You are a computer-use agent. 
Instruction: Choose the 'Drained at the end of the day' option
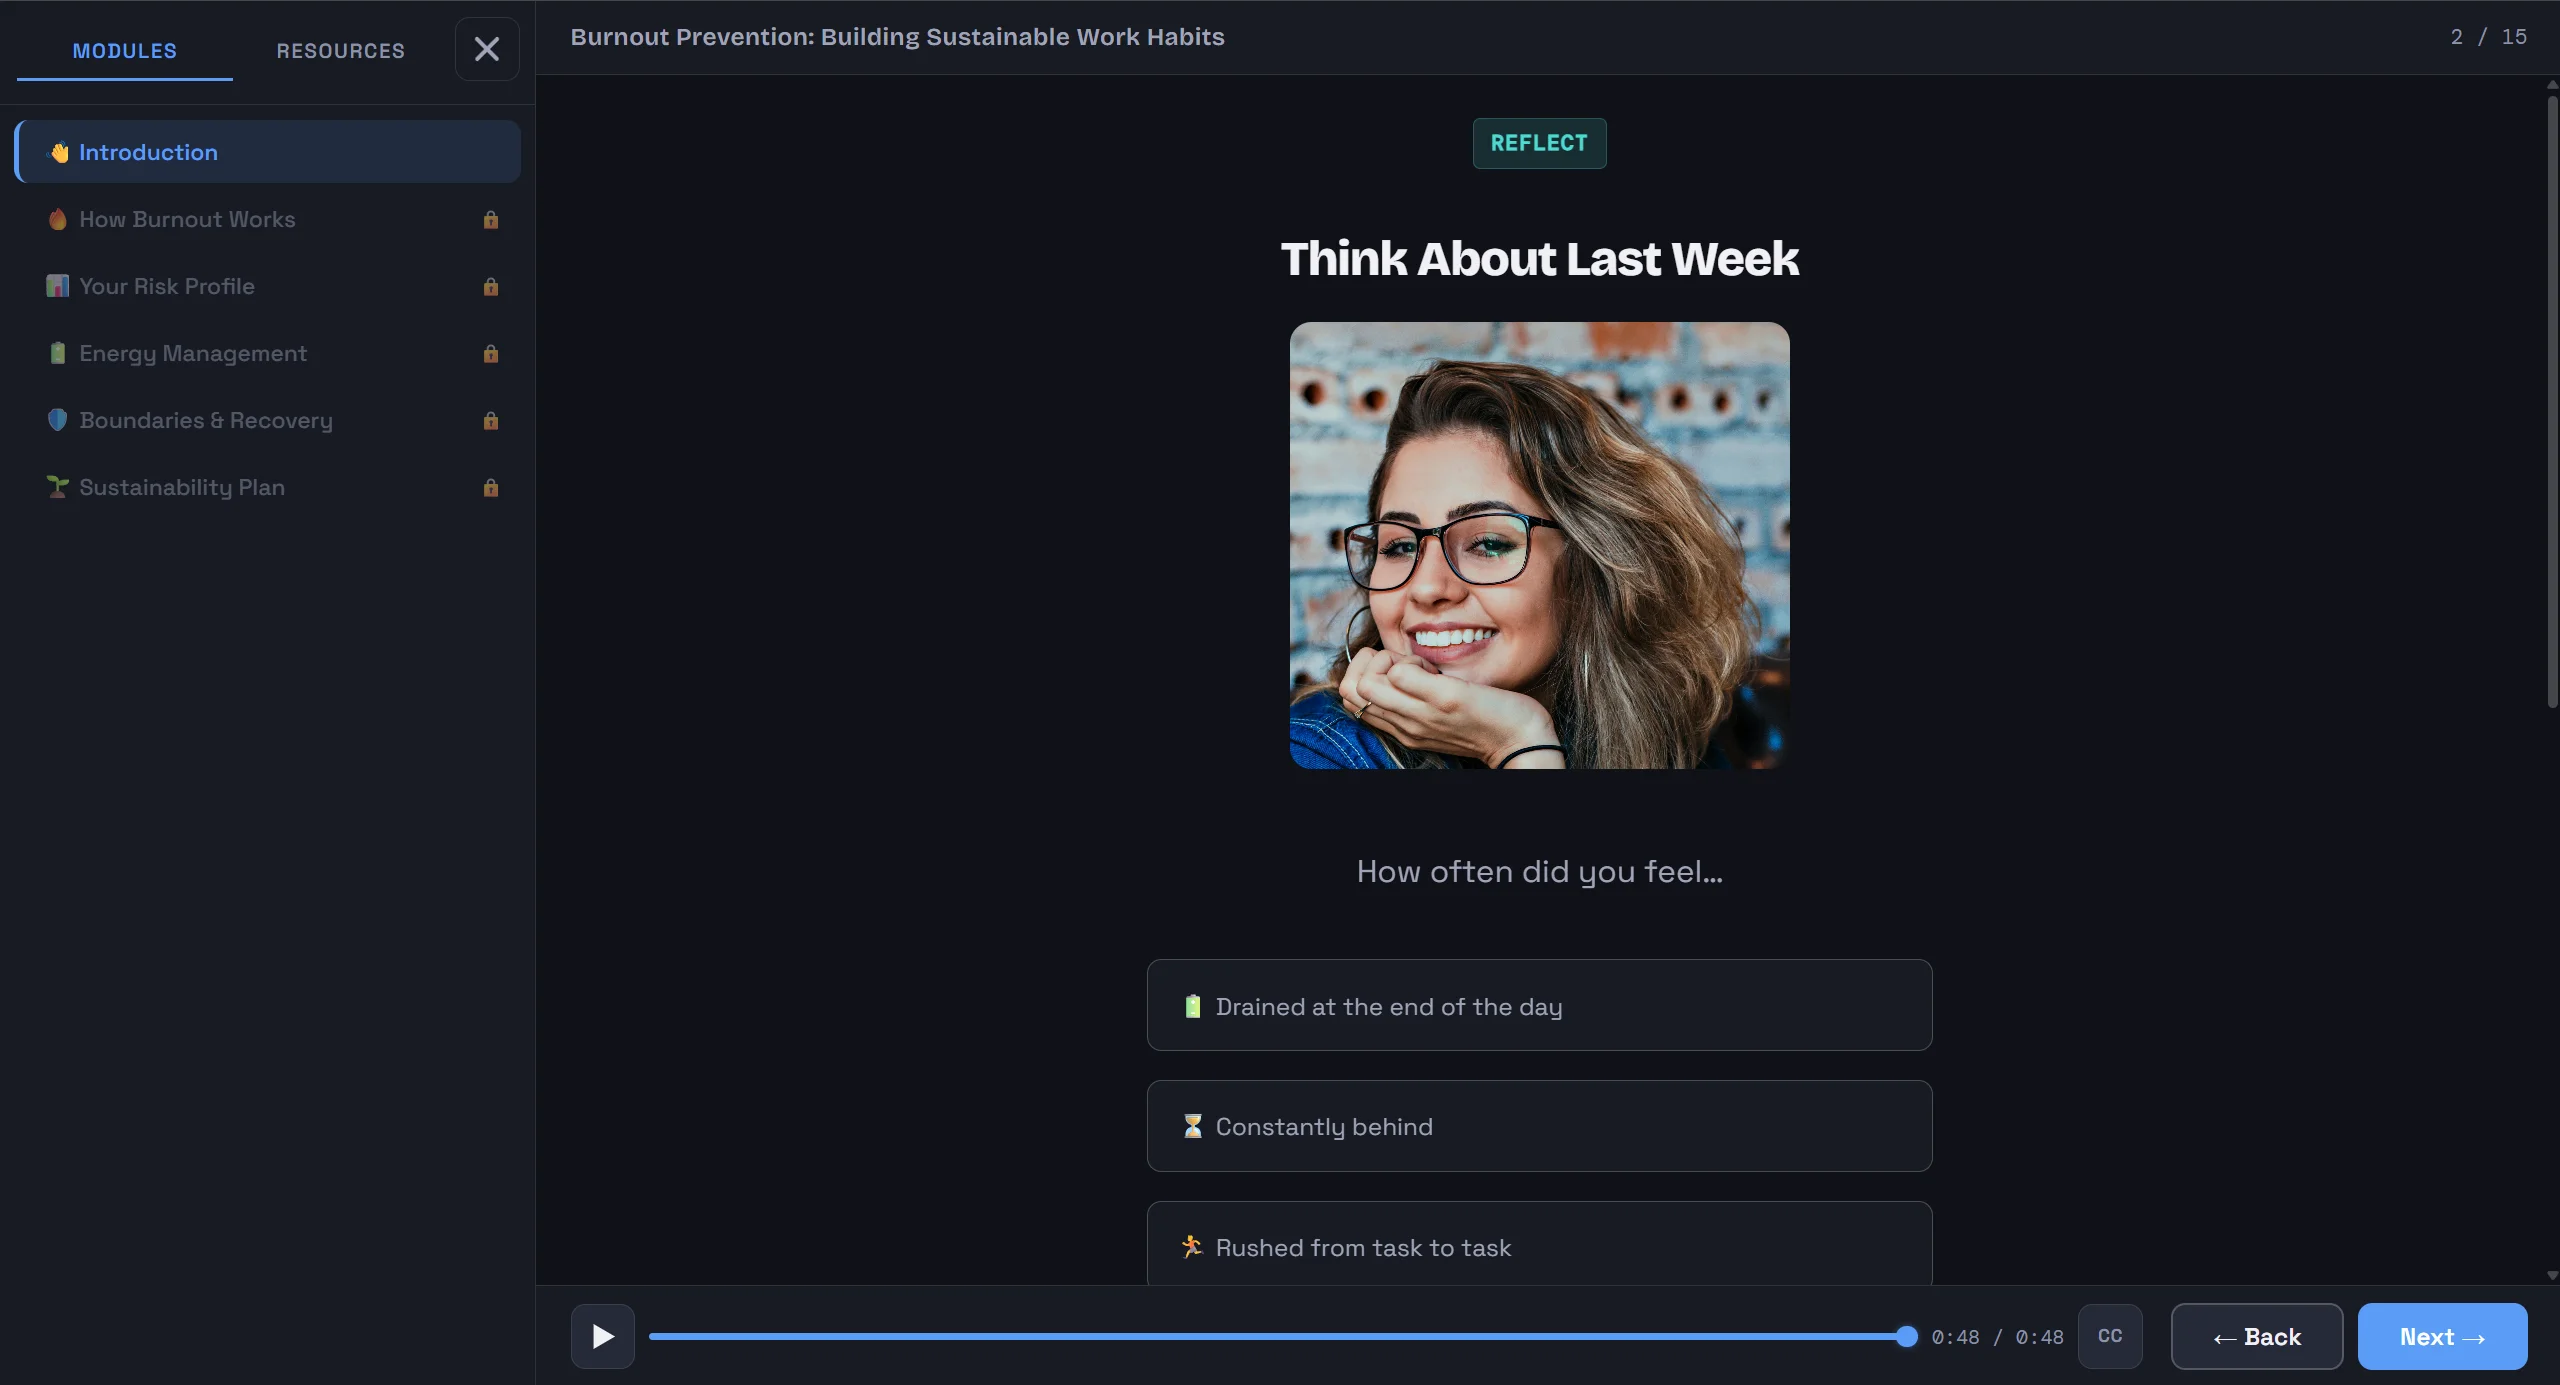click(x=1539, y=1005)
